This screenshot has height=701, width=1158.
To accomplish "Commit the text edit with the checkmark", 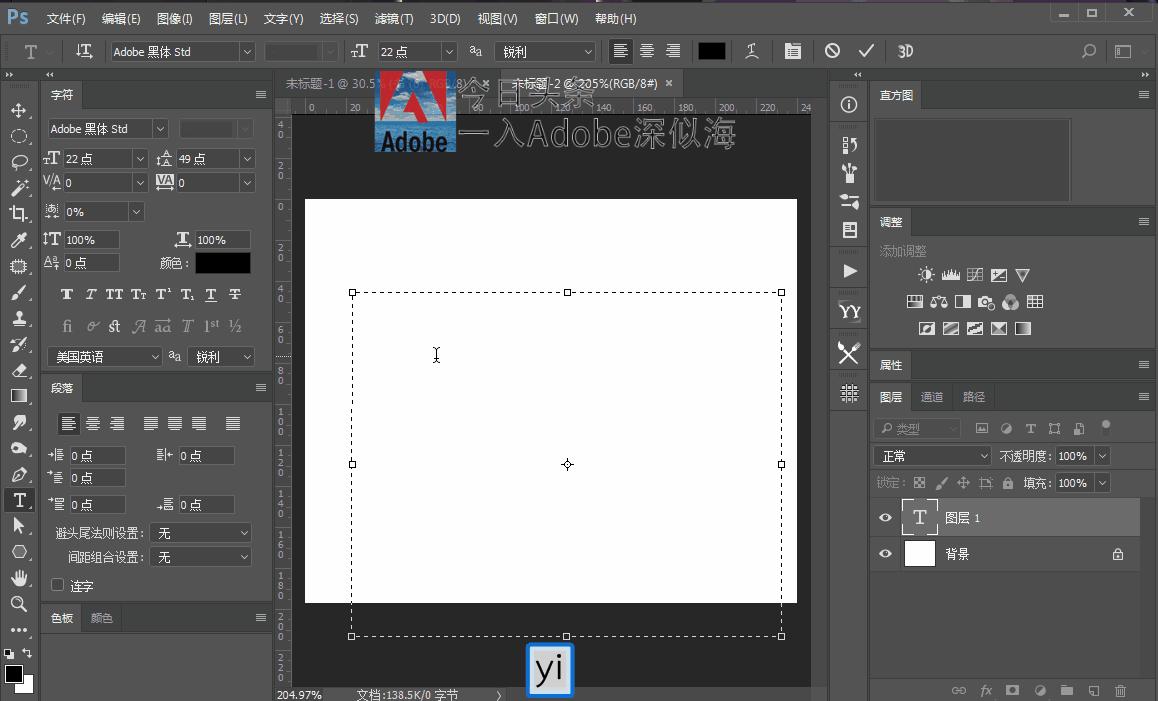I will pyautogui.click(x=866, y=51).
